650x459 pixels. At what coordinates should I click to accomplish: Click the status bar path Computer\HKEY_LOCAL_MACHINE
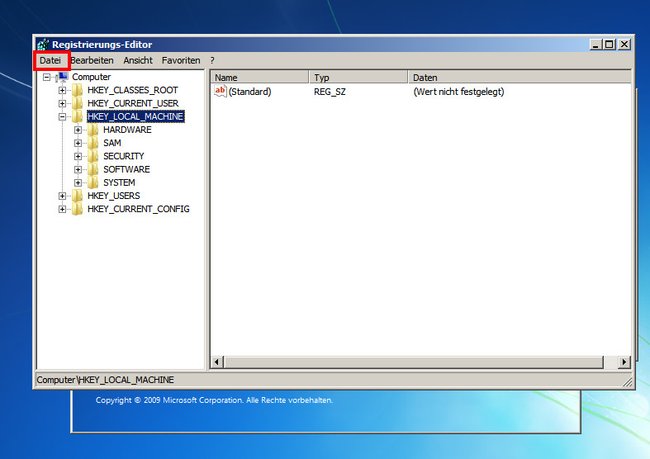tap(105, 380)
